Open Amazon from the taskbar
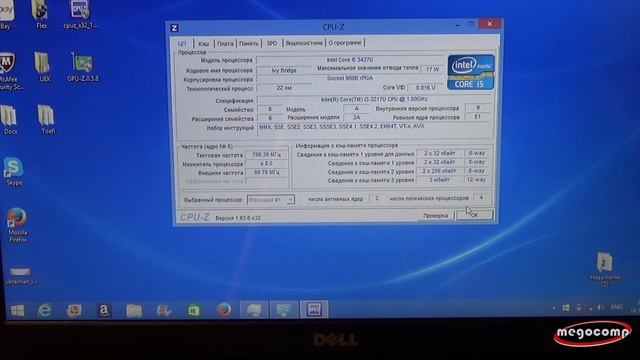Image resolution: width=640 pixels, height=360 pixels. point(104,310)
